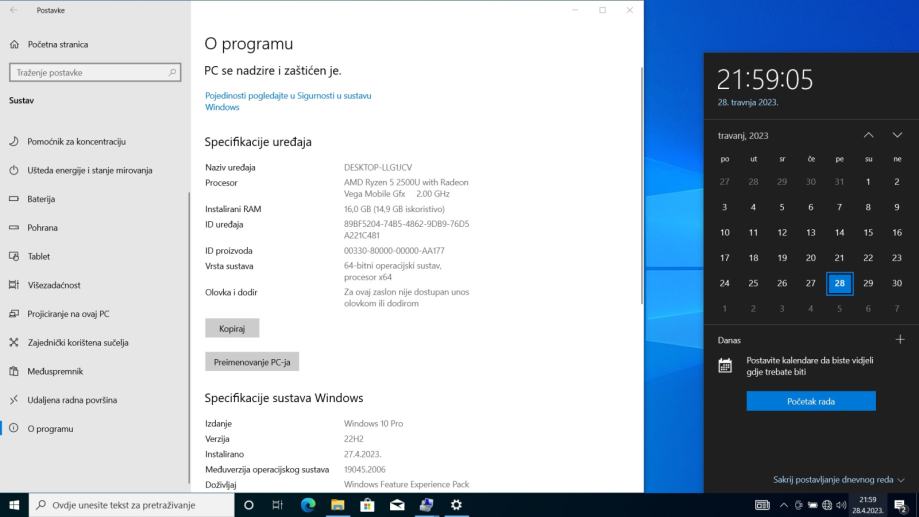
Task: Click the ID proizvoda value 00330-80000-00000-AA177
Action: coord(394,251)
